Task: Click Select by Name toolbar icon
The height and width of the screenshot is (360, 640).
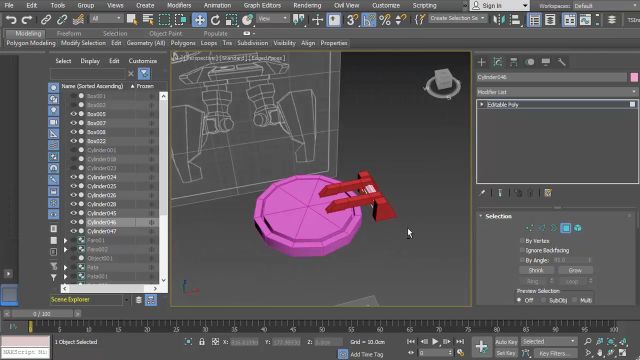Action: tap(148, 20)
